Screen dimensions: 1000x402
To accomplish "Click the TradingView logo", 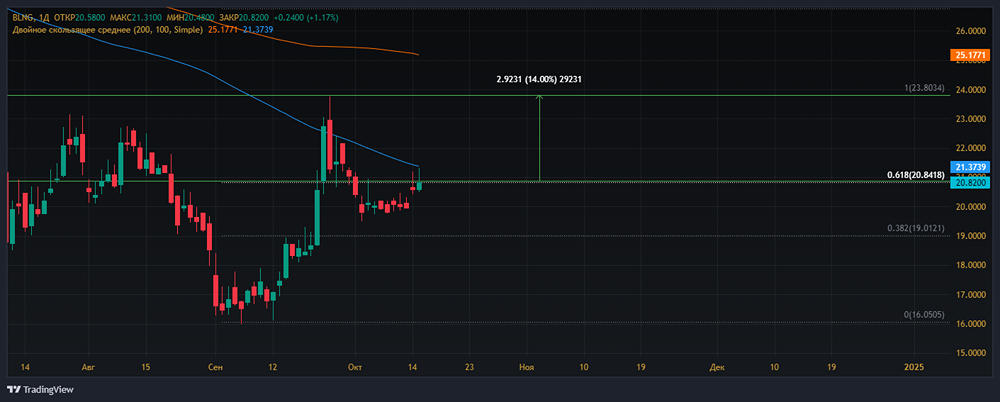I will pos(40,389).
